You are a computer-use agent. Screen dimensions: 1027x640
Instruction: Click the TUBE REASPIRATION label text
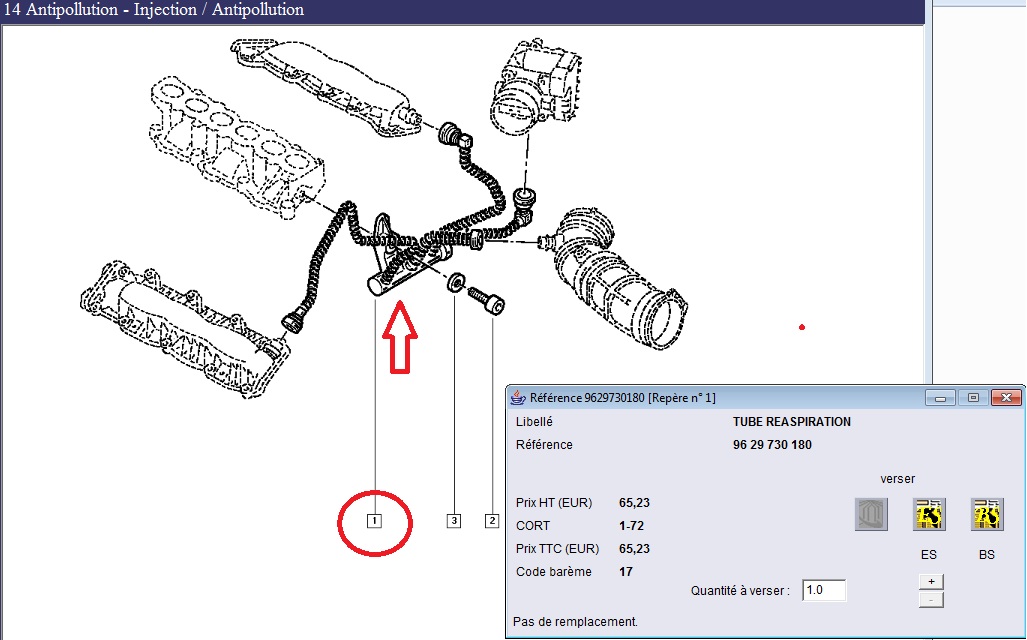(x=791, y=422)
